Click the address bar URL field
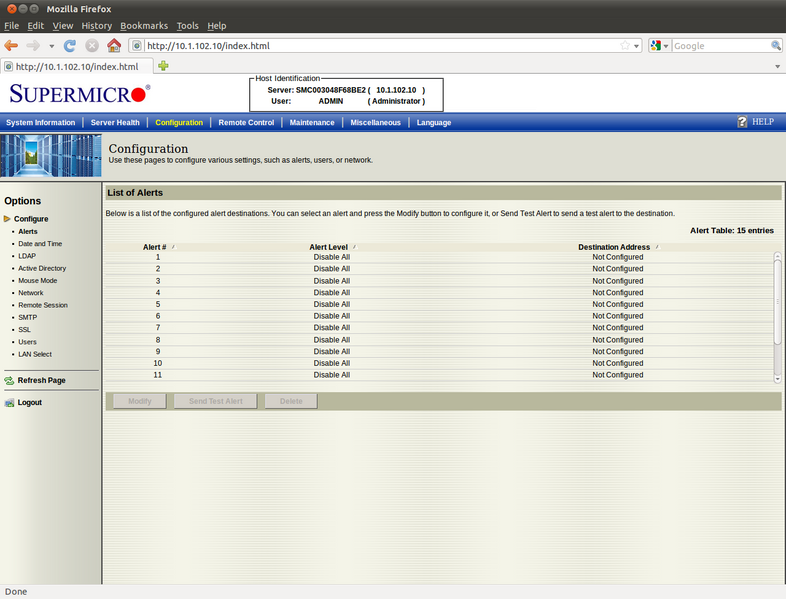Viewport: 786px width, 599px height. tap(381, 46)
